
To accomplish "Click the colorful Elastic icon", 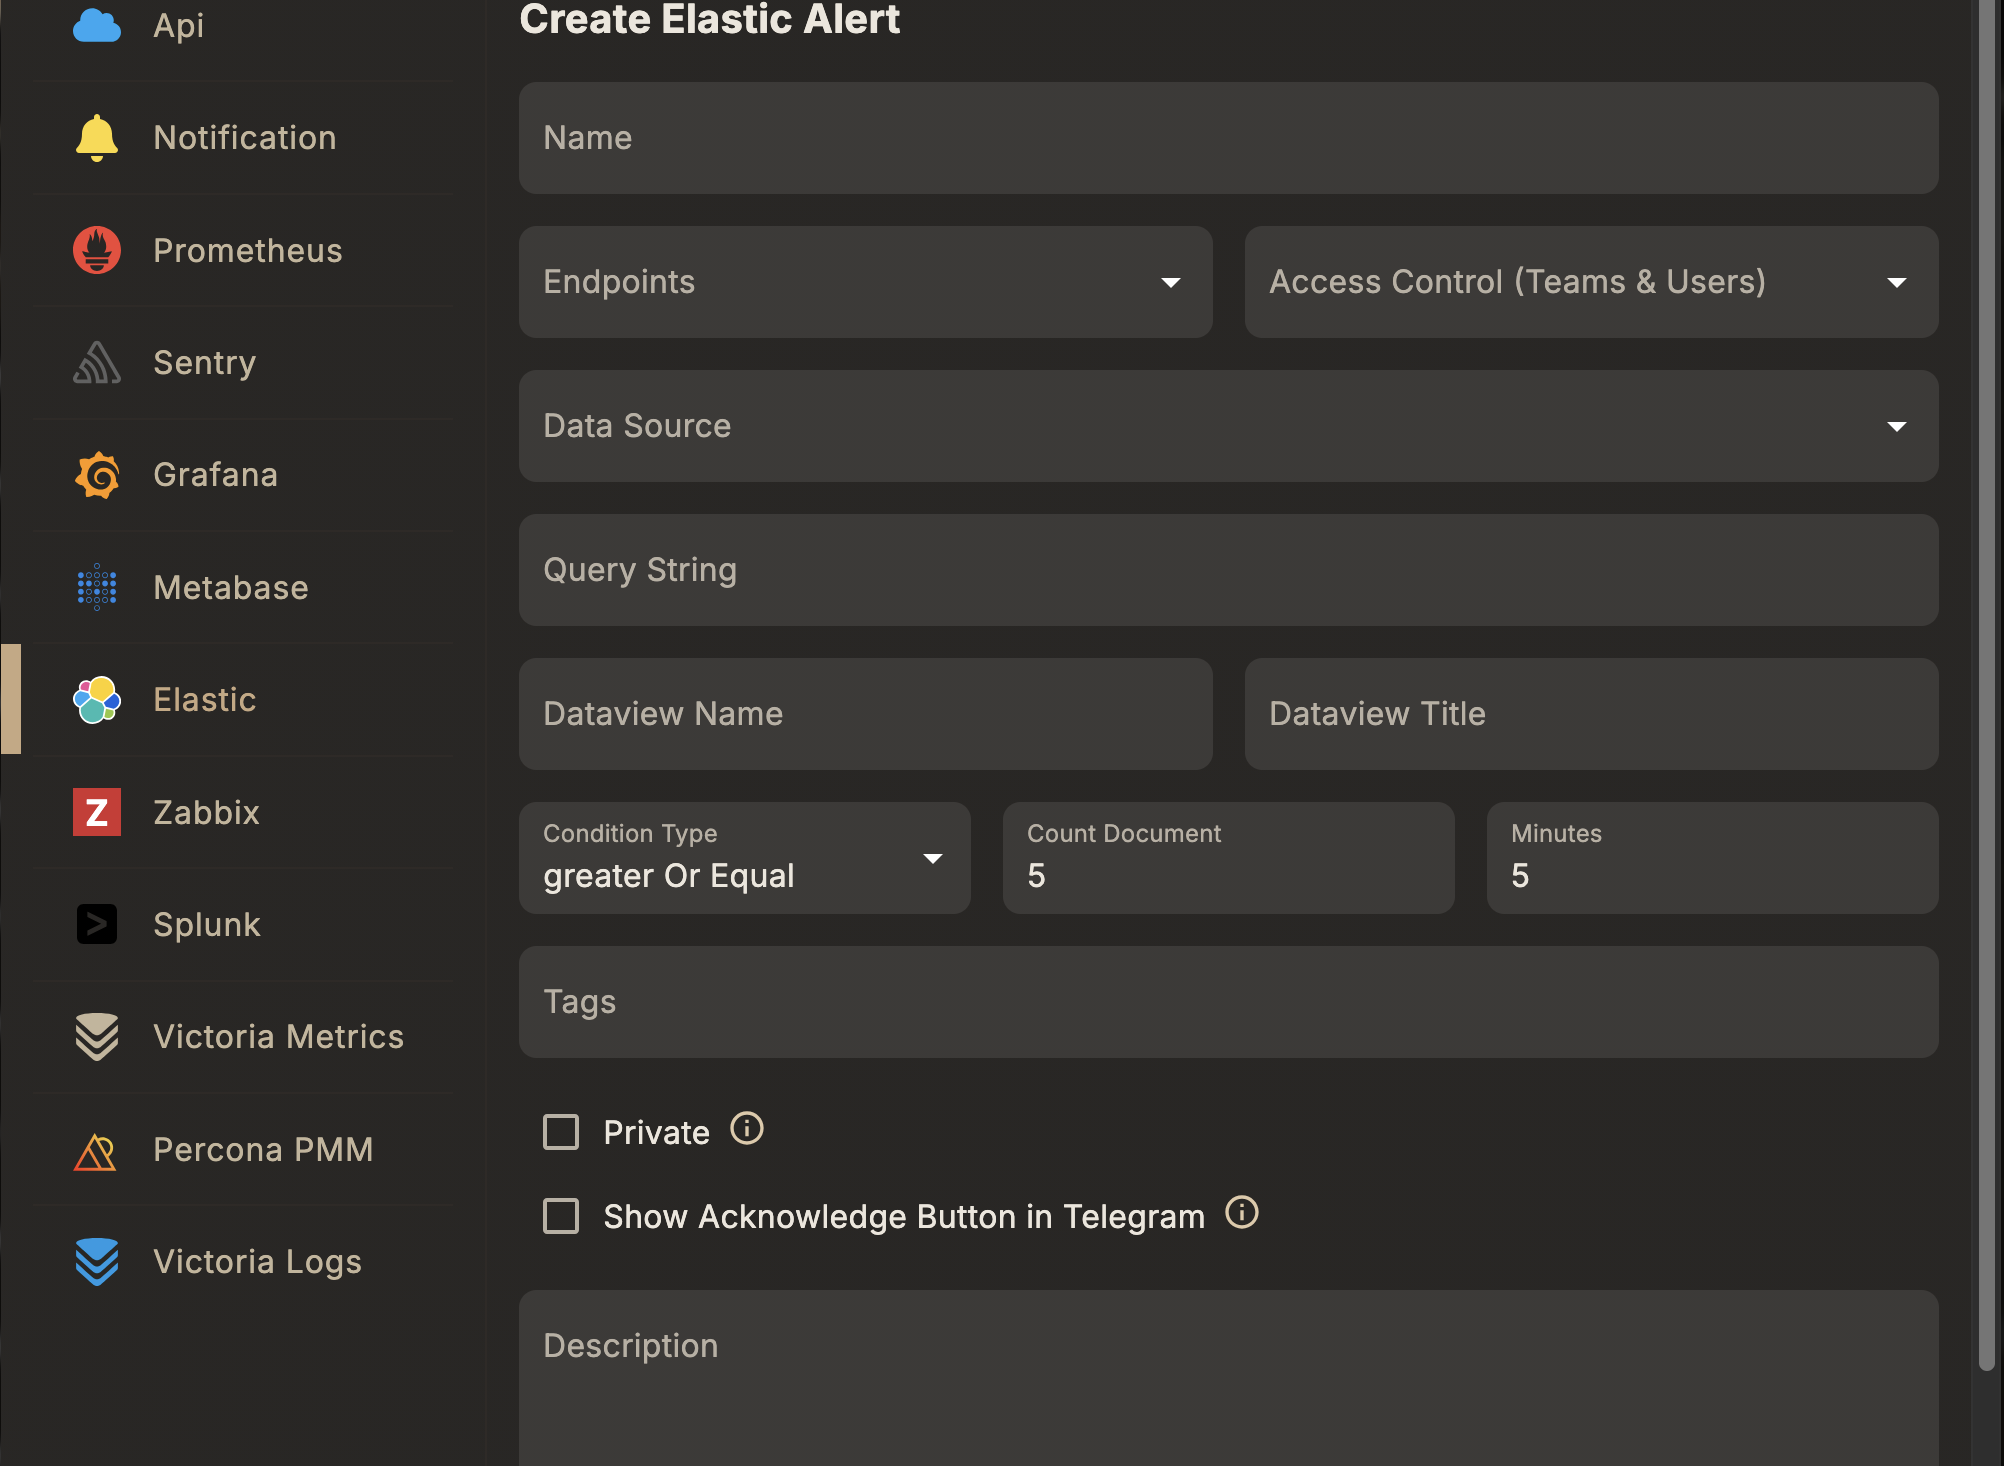I will pos(97,699).
